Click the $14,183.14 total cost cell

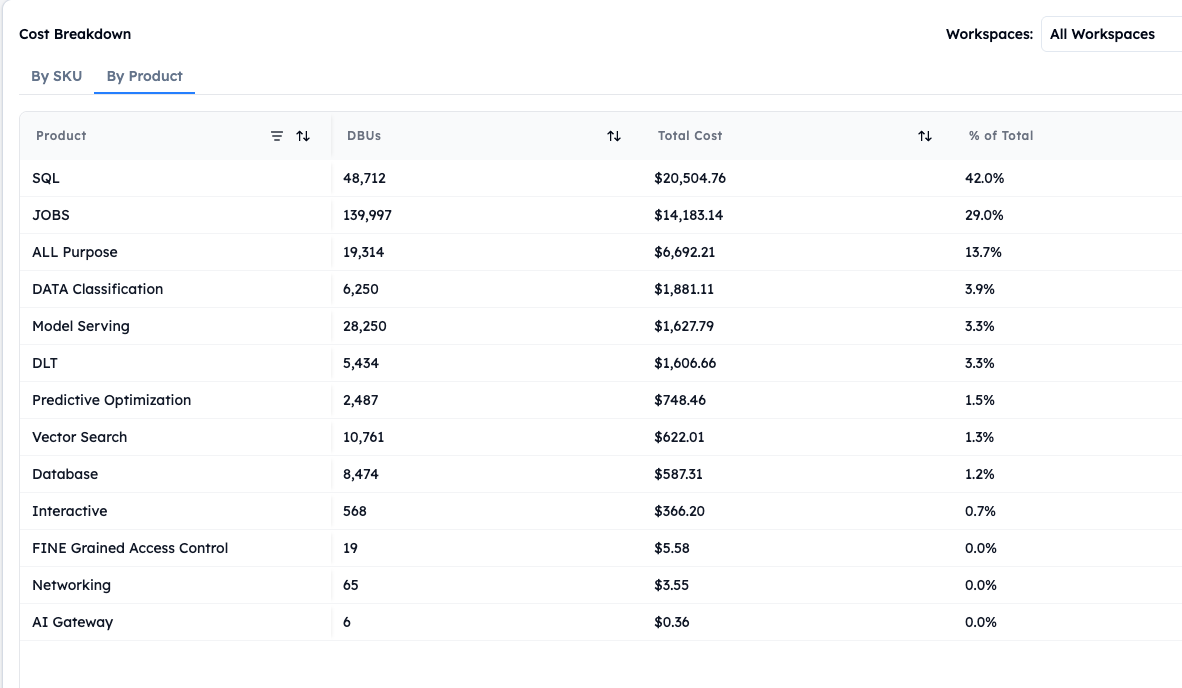pos(688,216)
